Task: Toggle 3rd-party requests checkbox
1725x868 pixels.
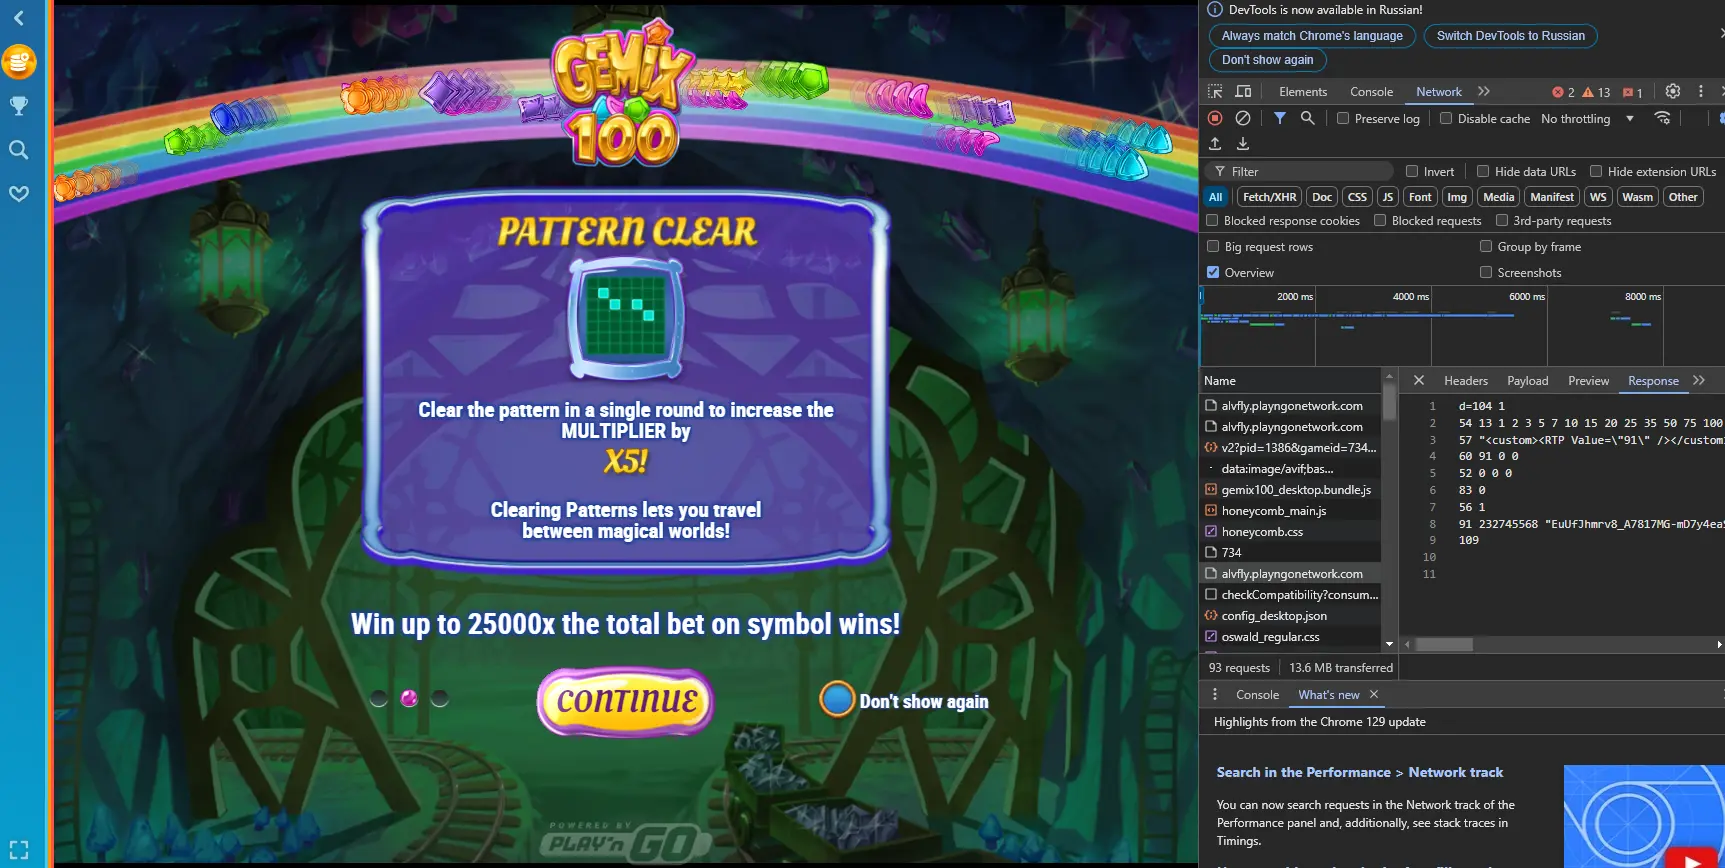Action: point(1501,220)
